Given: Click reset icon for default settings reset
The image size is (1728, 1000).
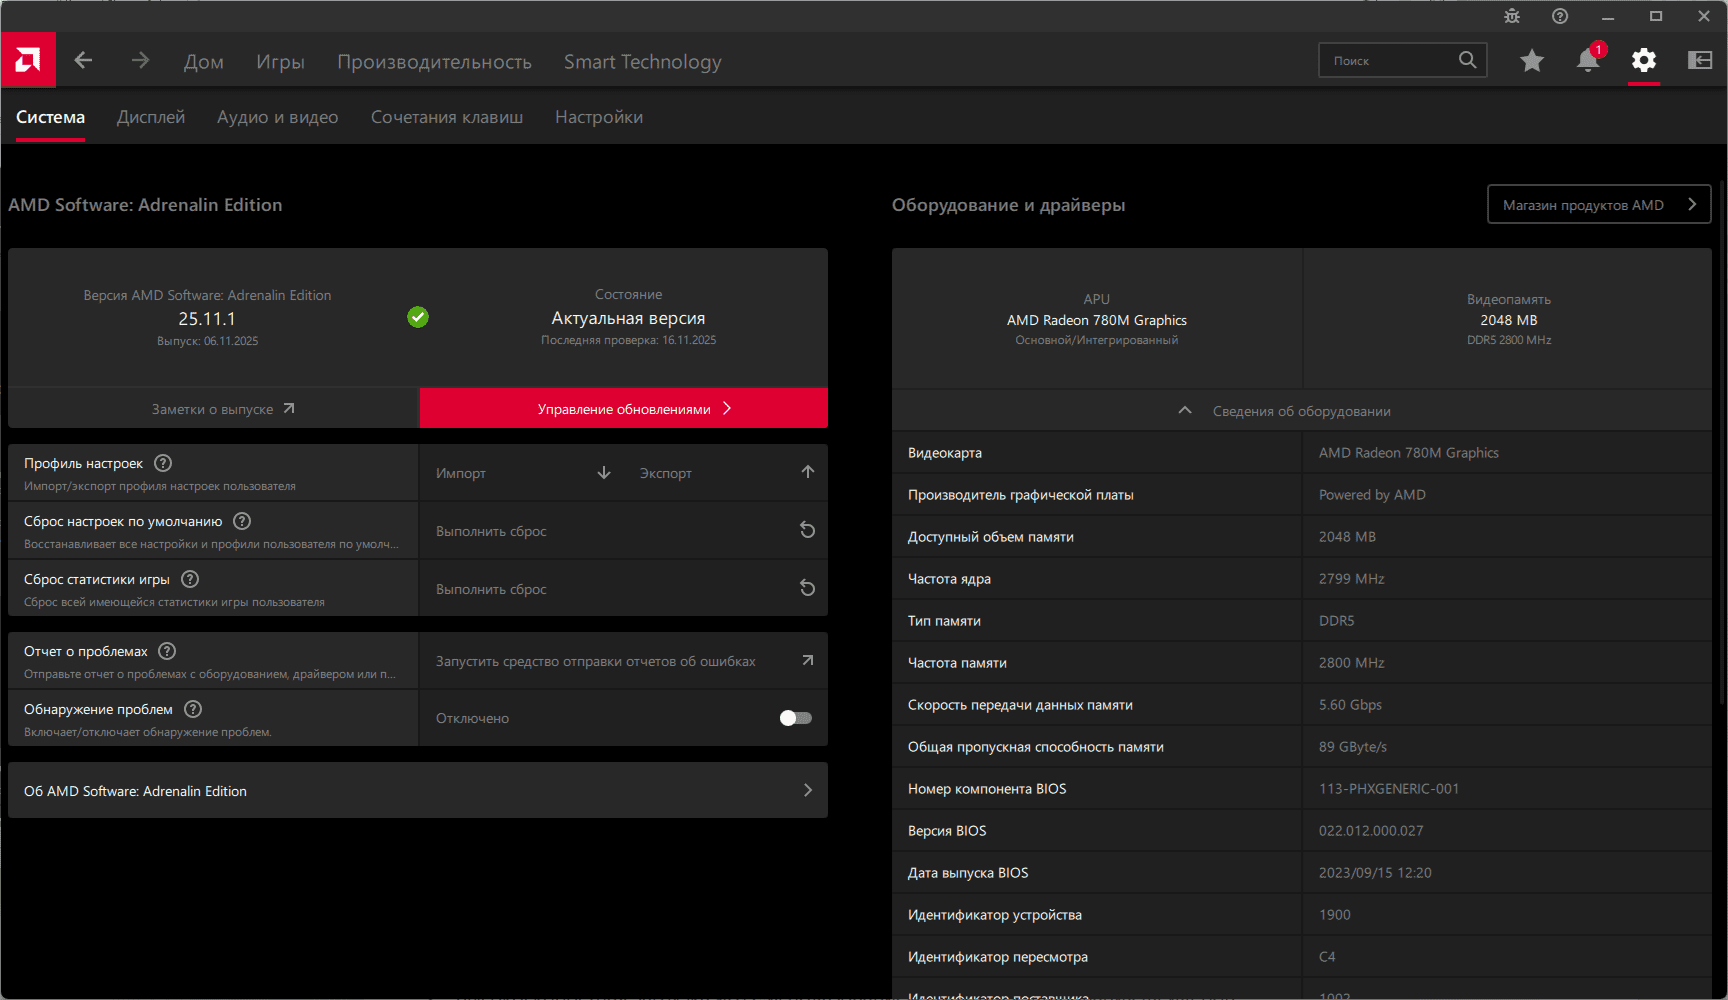Looking at the screenshot, I should [808, 530].
